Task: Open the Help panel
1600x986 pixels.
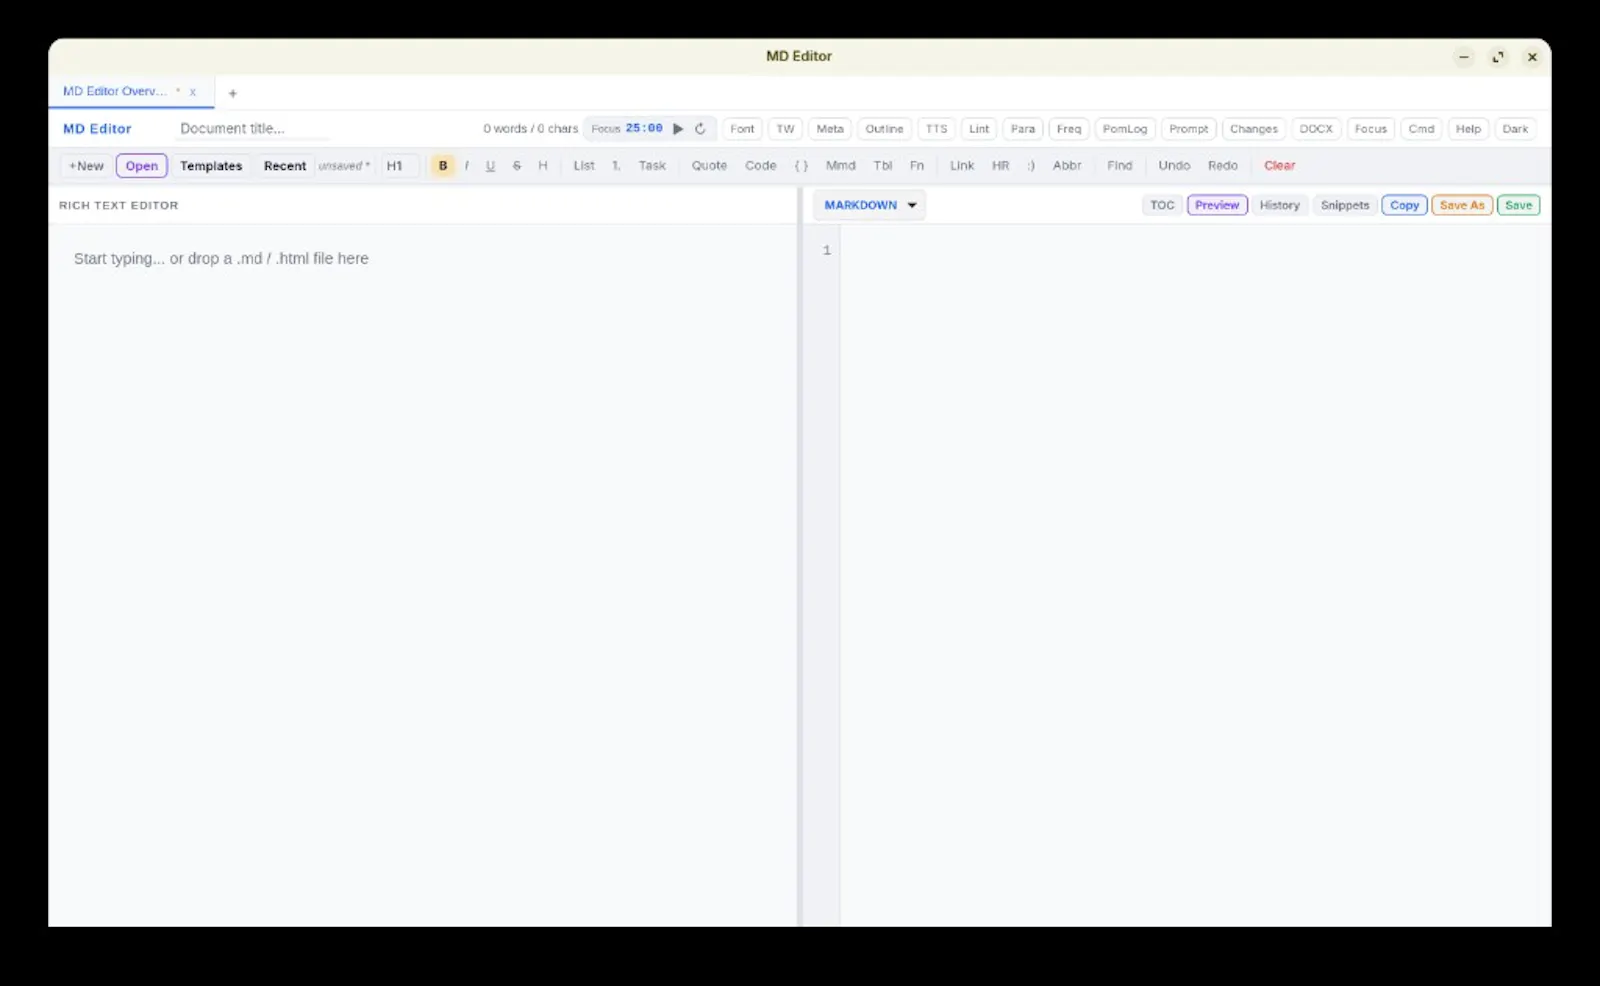Action: (x=1468, y=129)
